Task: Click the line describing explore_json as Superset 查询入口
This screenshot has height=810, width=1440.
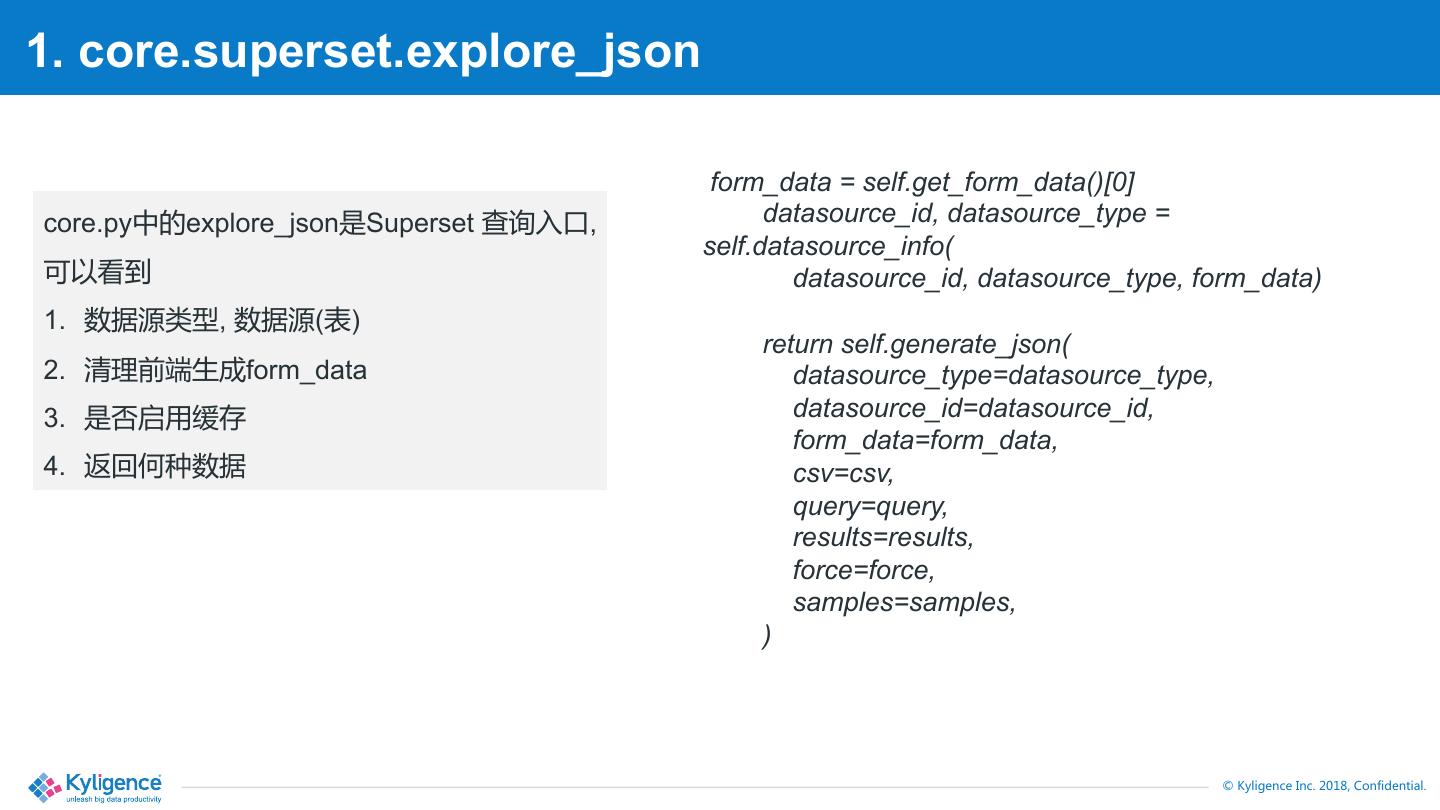Action: click(x=319, y=223)
